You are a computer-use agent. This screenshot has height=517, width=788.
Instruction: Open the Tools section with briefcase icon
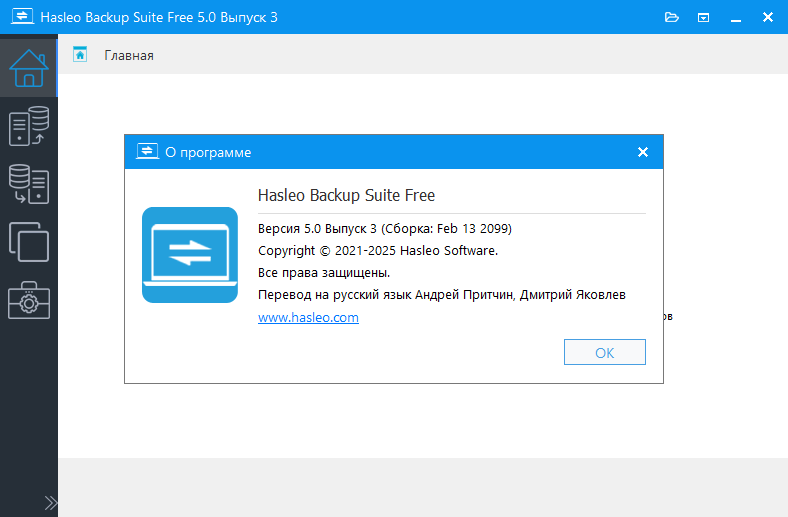(x=29, y=300)
